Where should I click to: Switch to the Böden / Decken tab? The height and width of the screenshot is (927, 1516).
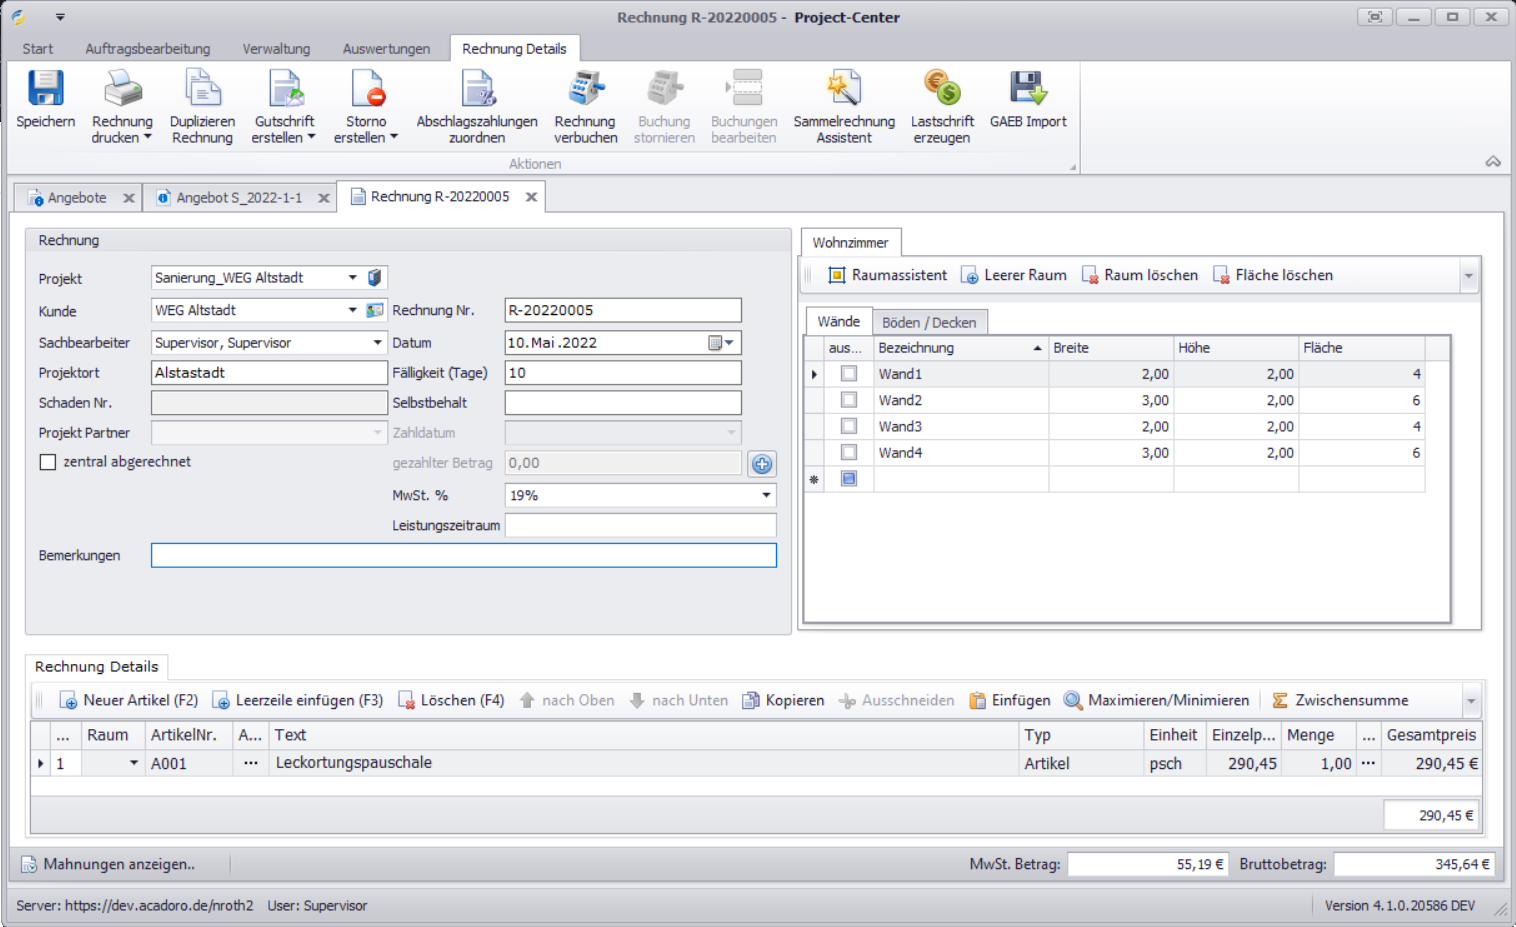[x=929, y=322]
